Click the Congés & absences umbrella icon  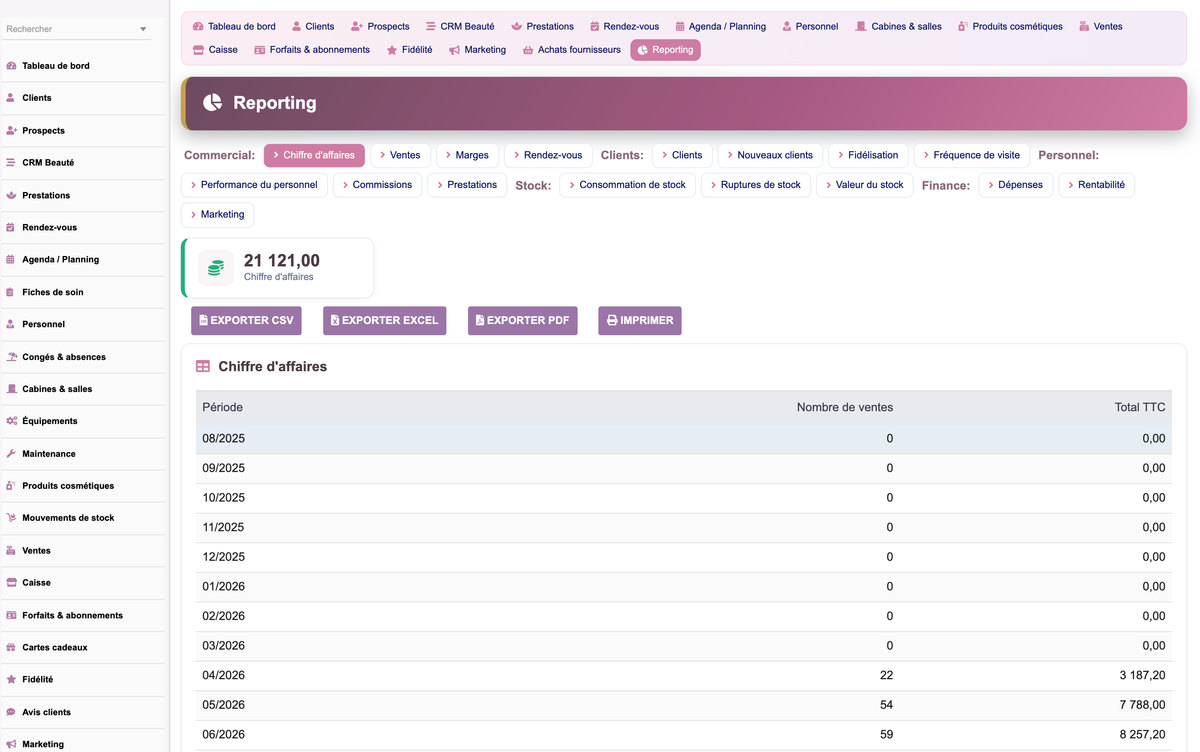11,357
